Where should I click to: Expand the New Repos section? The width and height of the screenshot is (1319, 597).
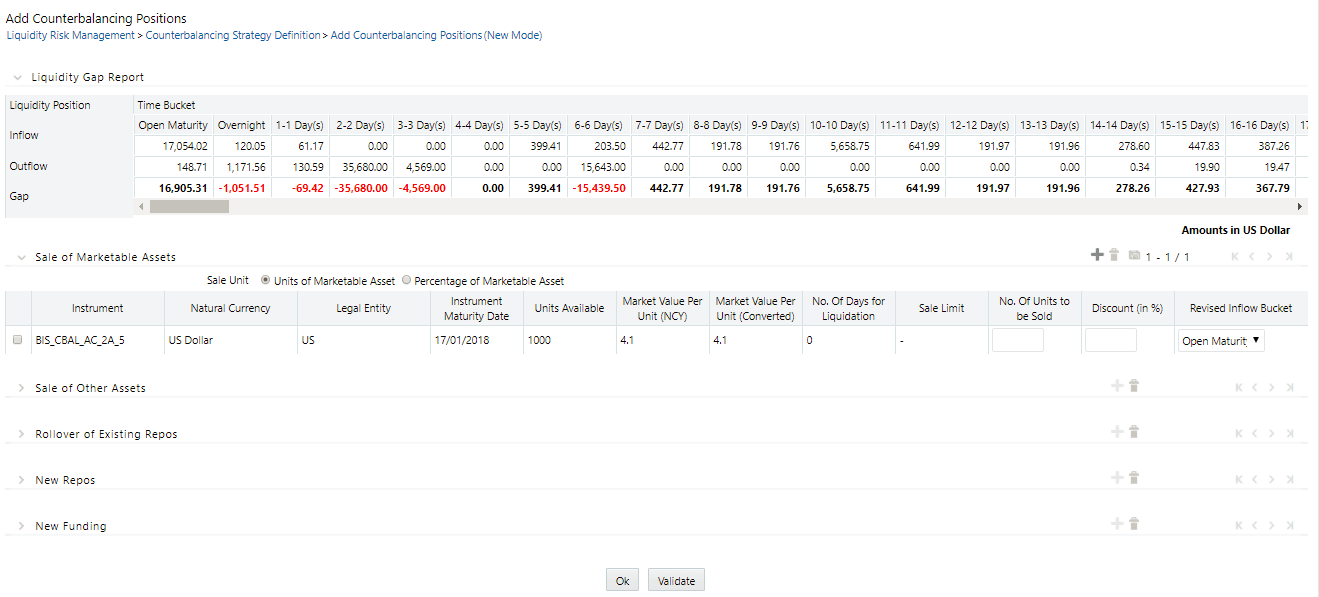21,480
